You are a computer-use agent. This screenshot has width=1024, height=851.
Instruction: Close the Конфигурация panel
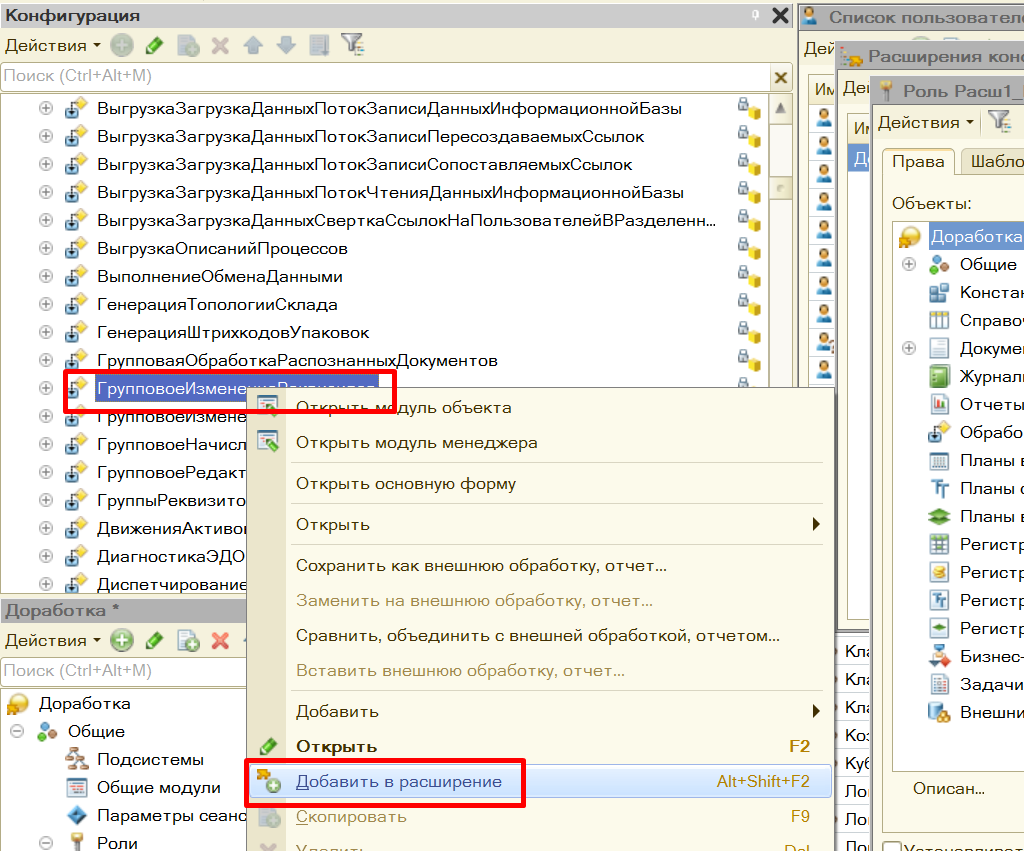point(780,16)
